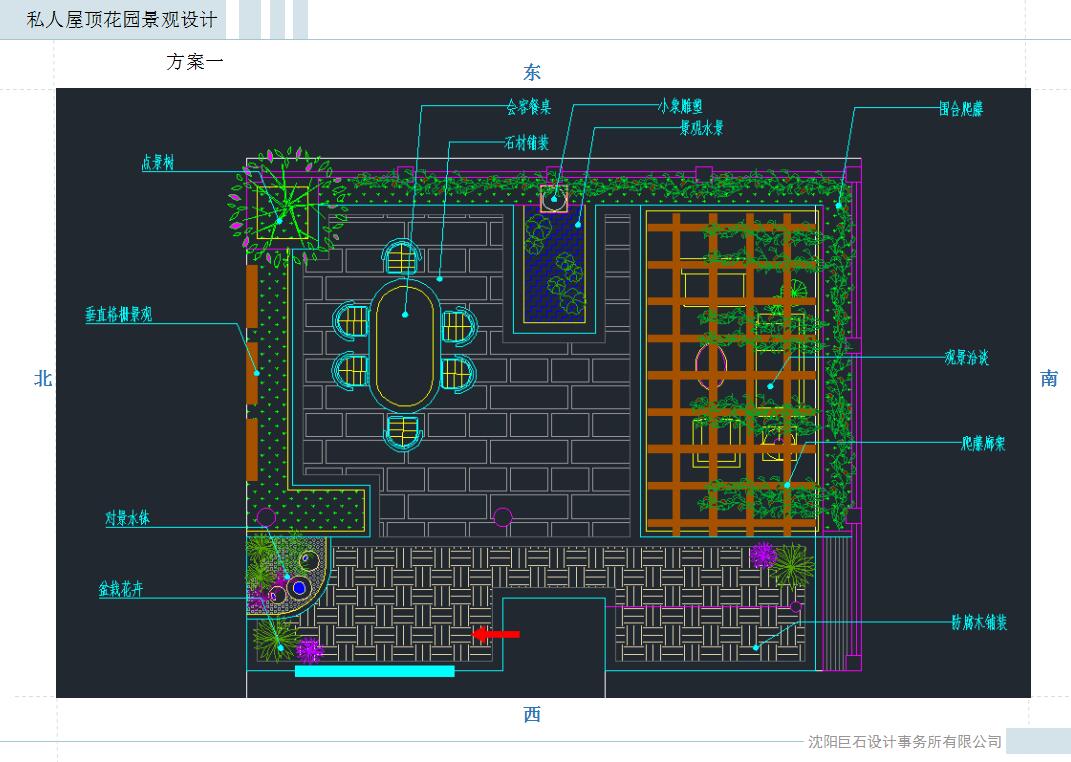Click the 私人屋顶花园景观设计 title
1071x762 pixels.
tap(121, 18)
